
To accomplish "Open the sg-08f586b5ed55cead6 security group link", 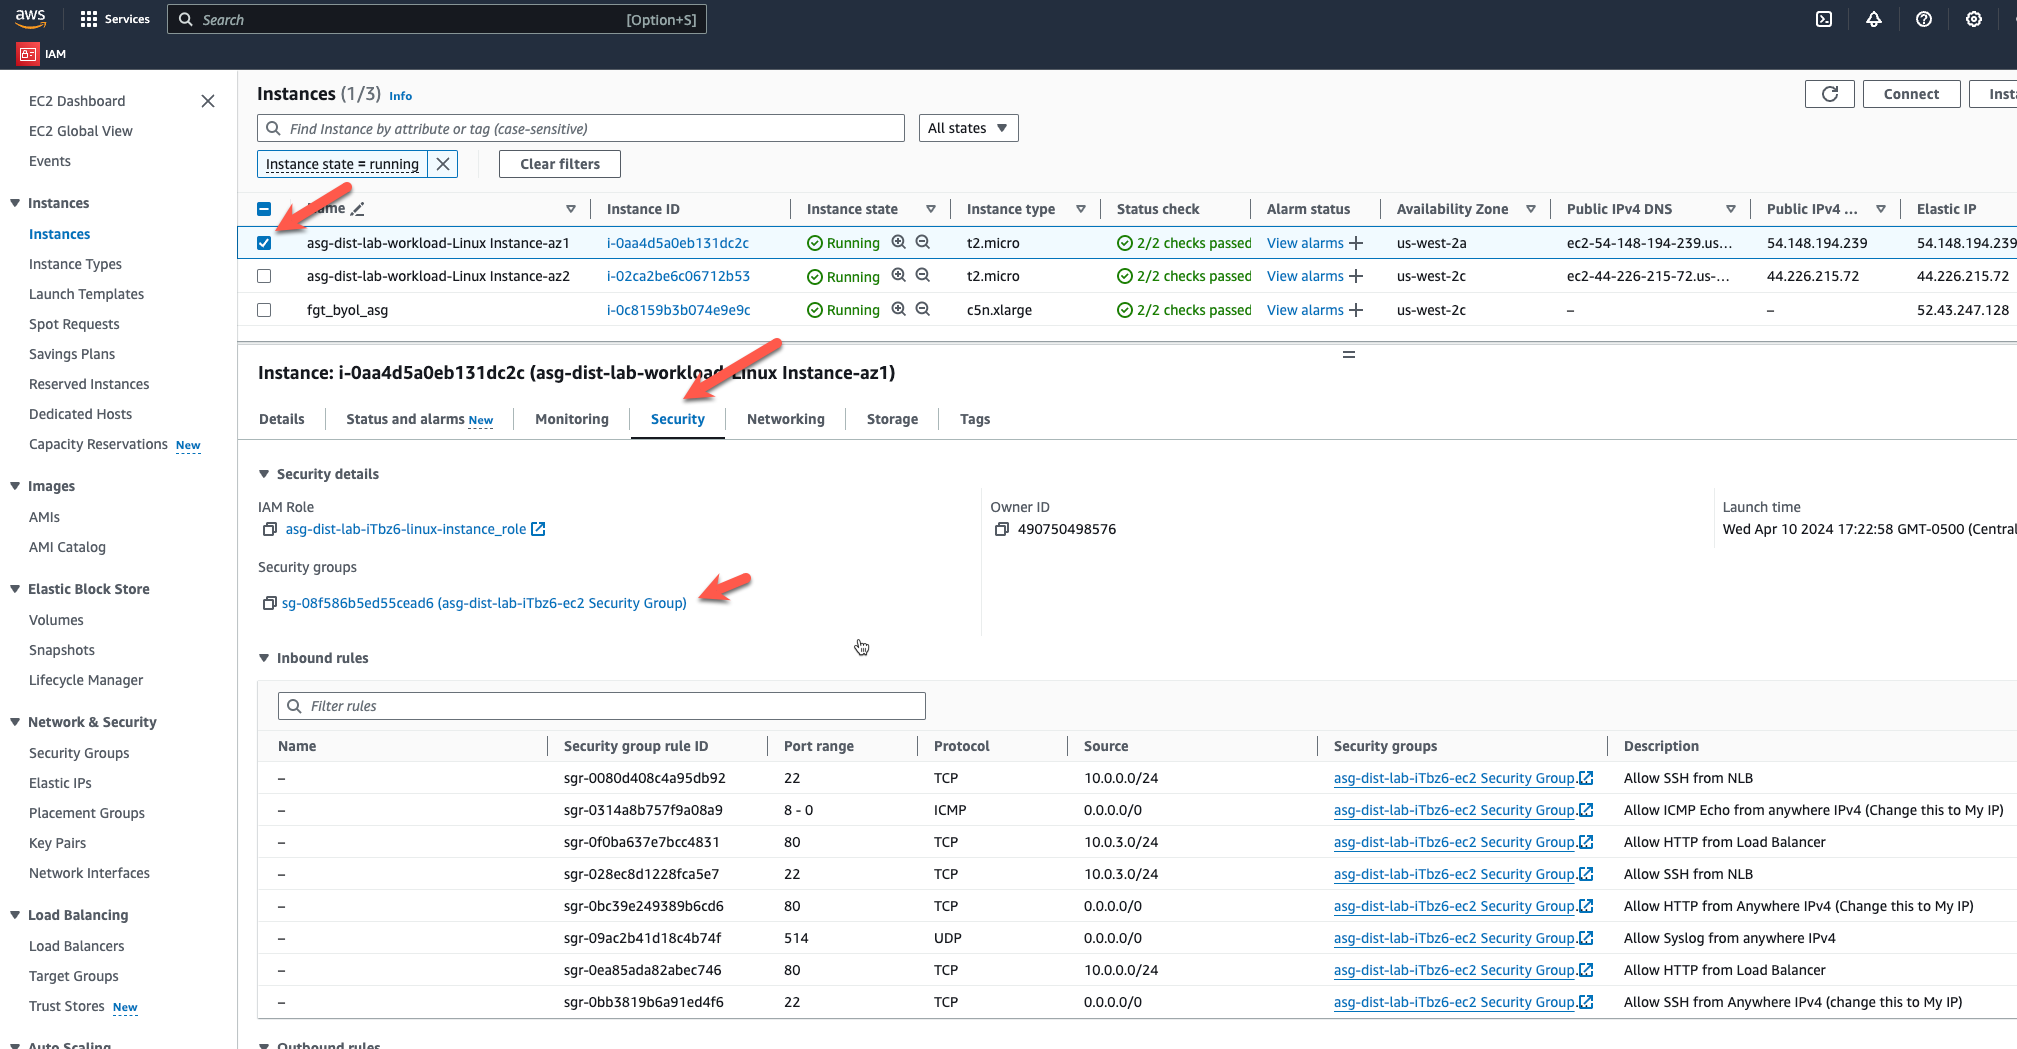I will pyautogui.click(x=484, y=603).
